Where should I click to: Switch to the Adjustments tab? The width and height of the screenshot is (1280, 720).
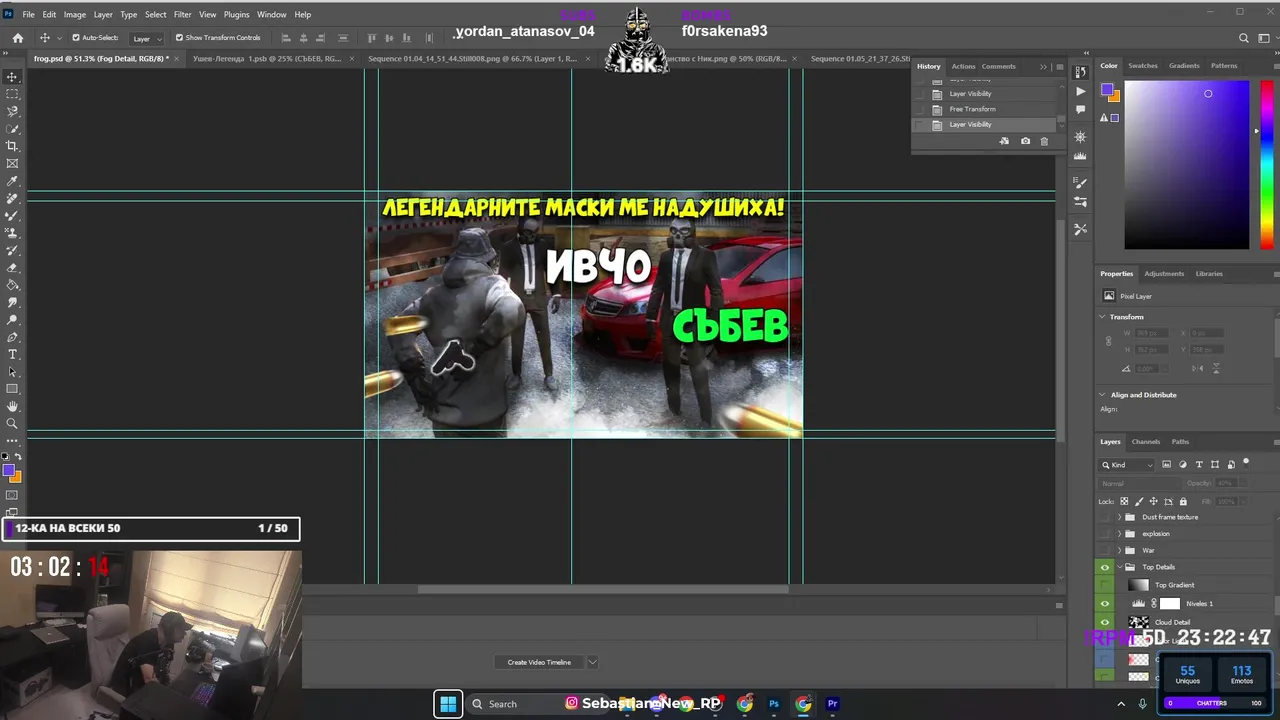tap(1164, 274)
